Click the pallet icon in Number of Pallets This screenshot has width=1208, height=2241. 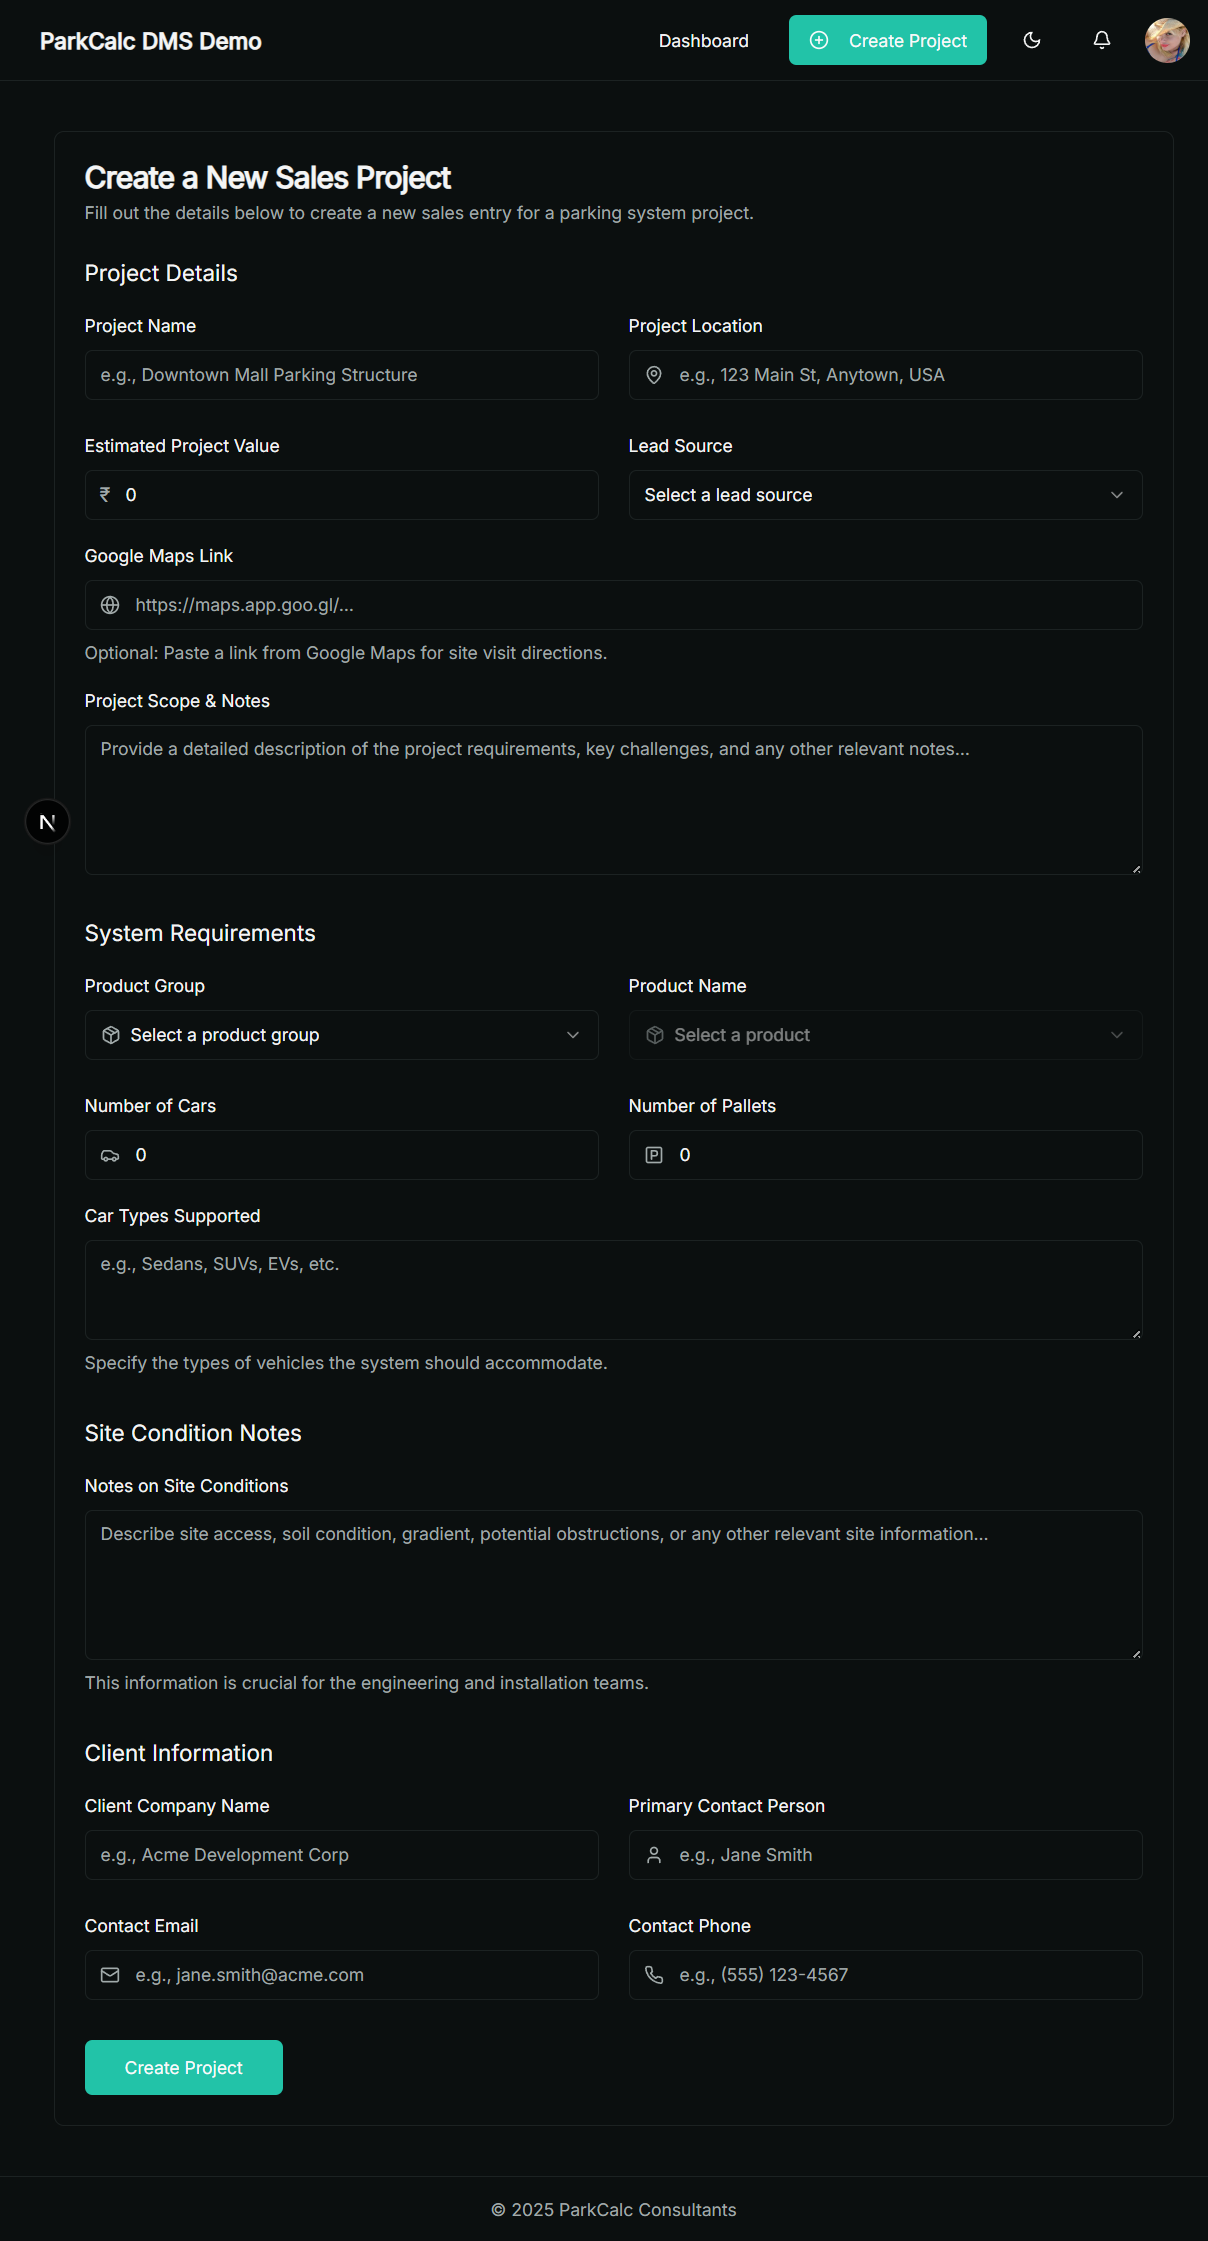click(655, 1155)
